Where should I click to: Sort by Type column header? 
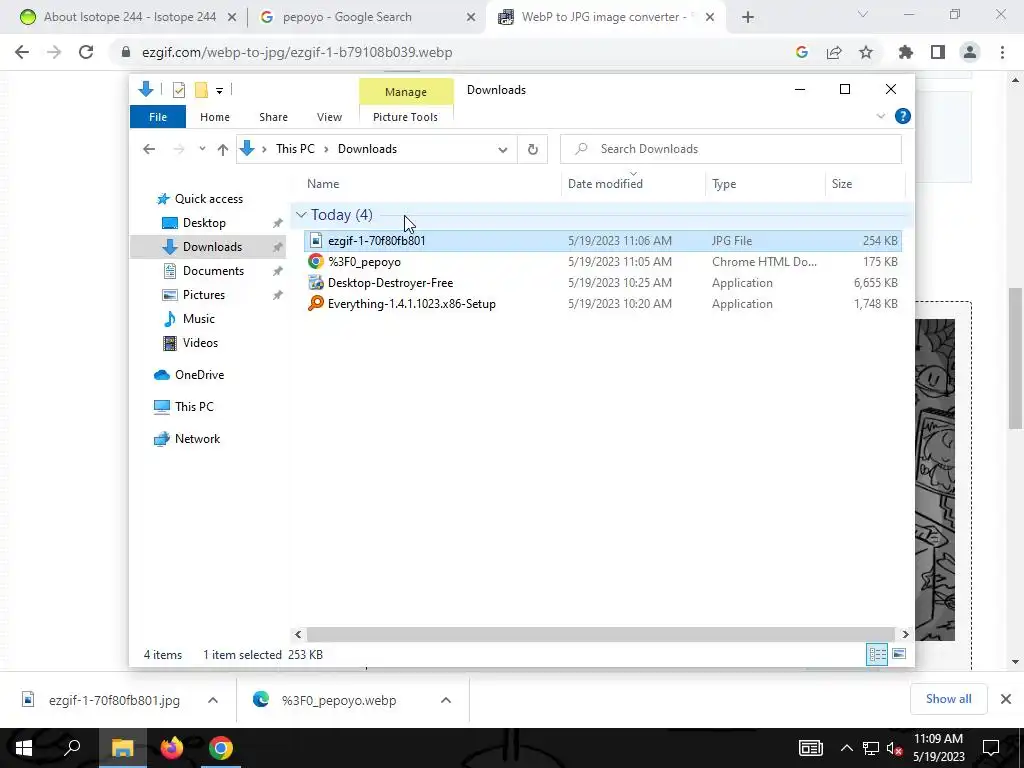tap(724, 184)
